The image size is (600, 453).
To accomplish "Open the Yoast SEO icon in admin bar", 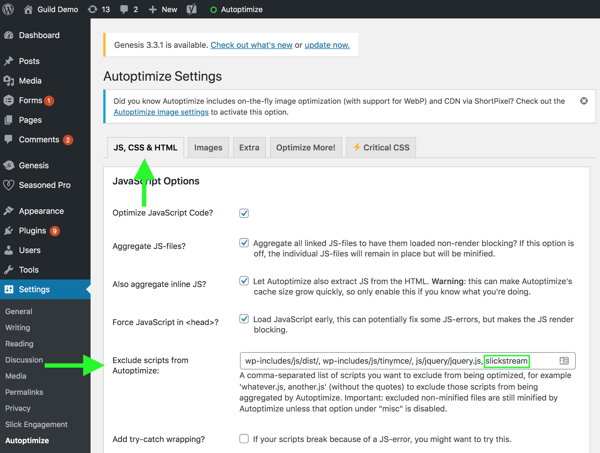I will pos(192,9).
